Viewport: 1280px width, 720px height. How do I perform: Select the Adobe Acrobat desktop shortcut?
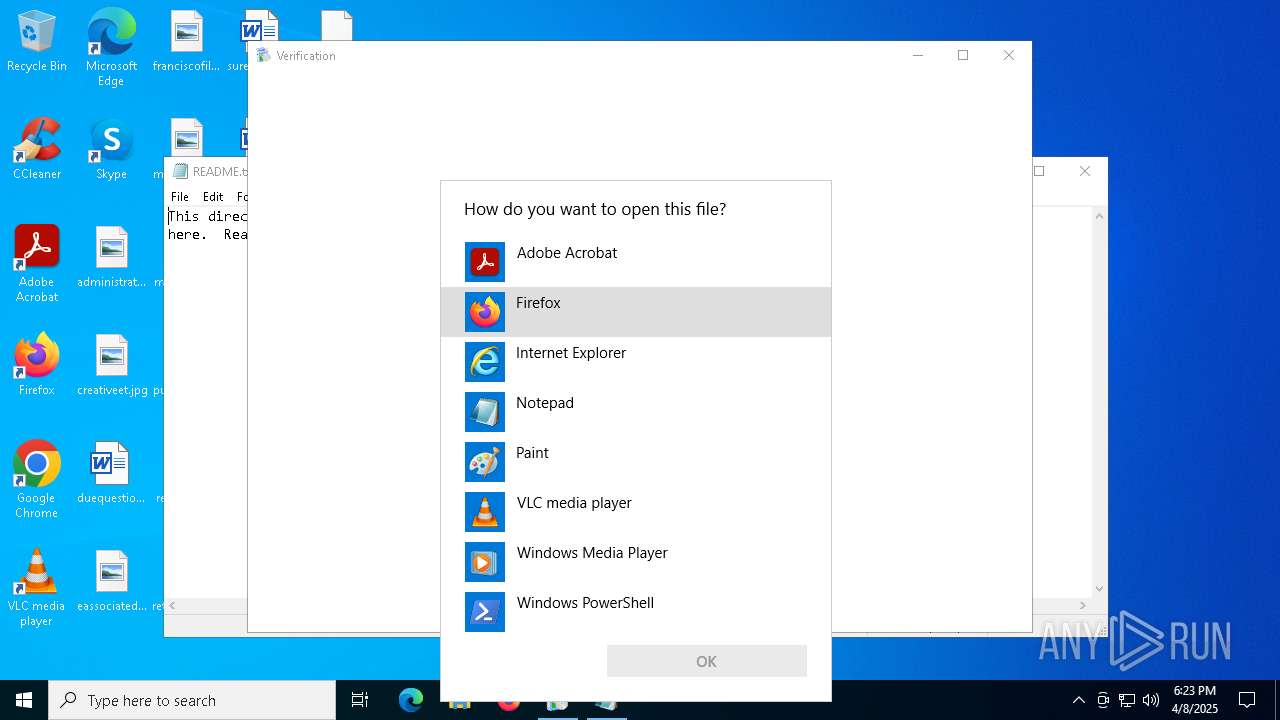(37, 264)
